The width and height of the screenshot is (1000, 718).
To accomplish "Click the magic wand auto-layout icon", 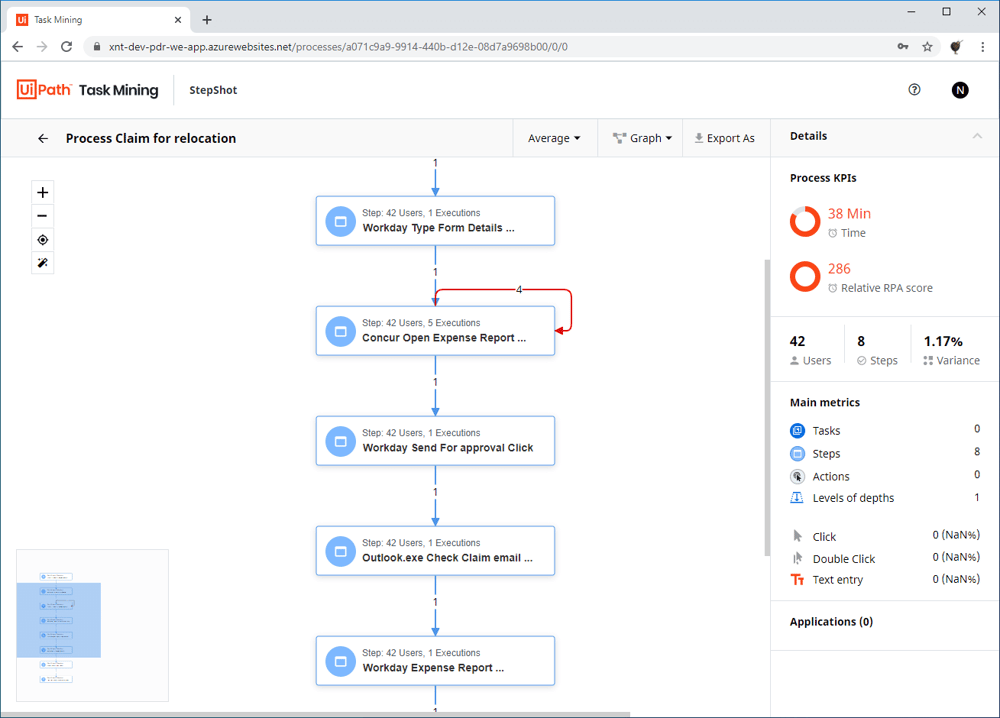I will pos(42,263).
